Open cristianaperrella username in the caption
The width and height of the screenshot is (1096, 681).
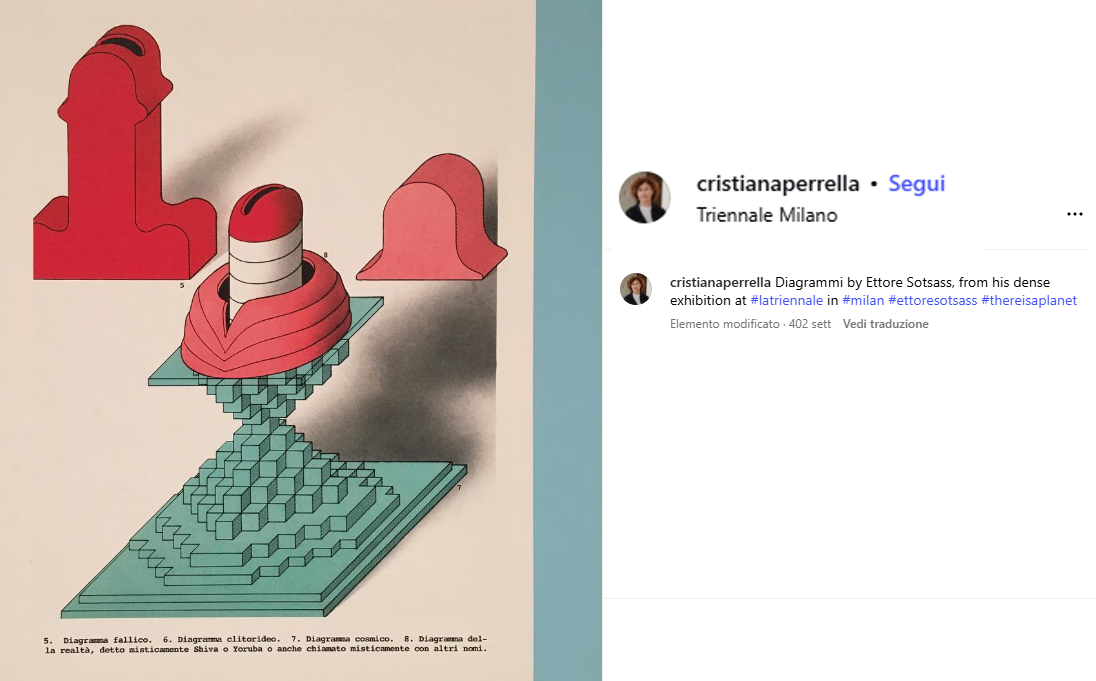(x=720, y=282)
